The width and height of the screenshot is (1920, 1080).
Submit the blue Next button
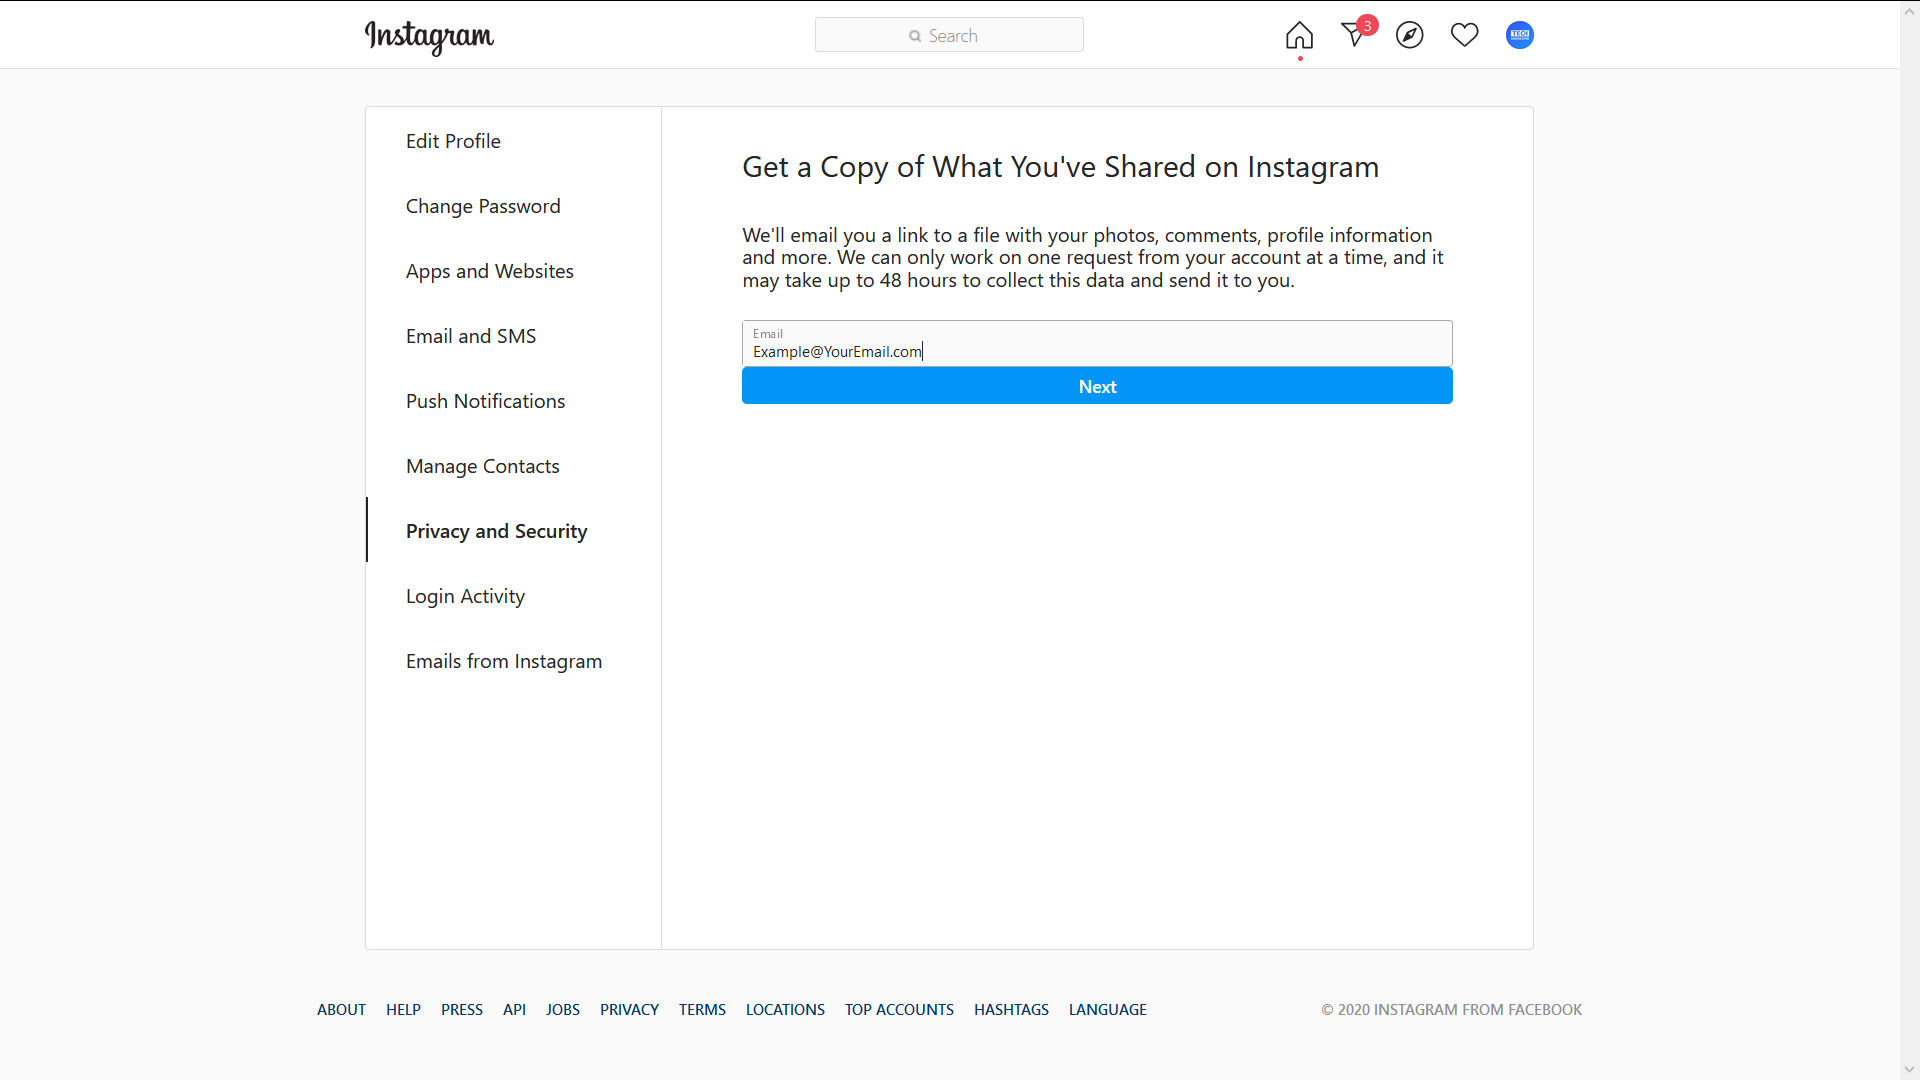[1097, 386]
